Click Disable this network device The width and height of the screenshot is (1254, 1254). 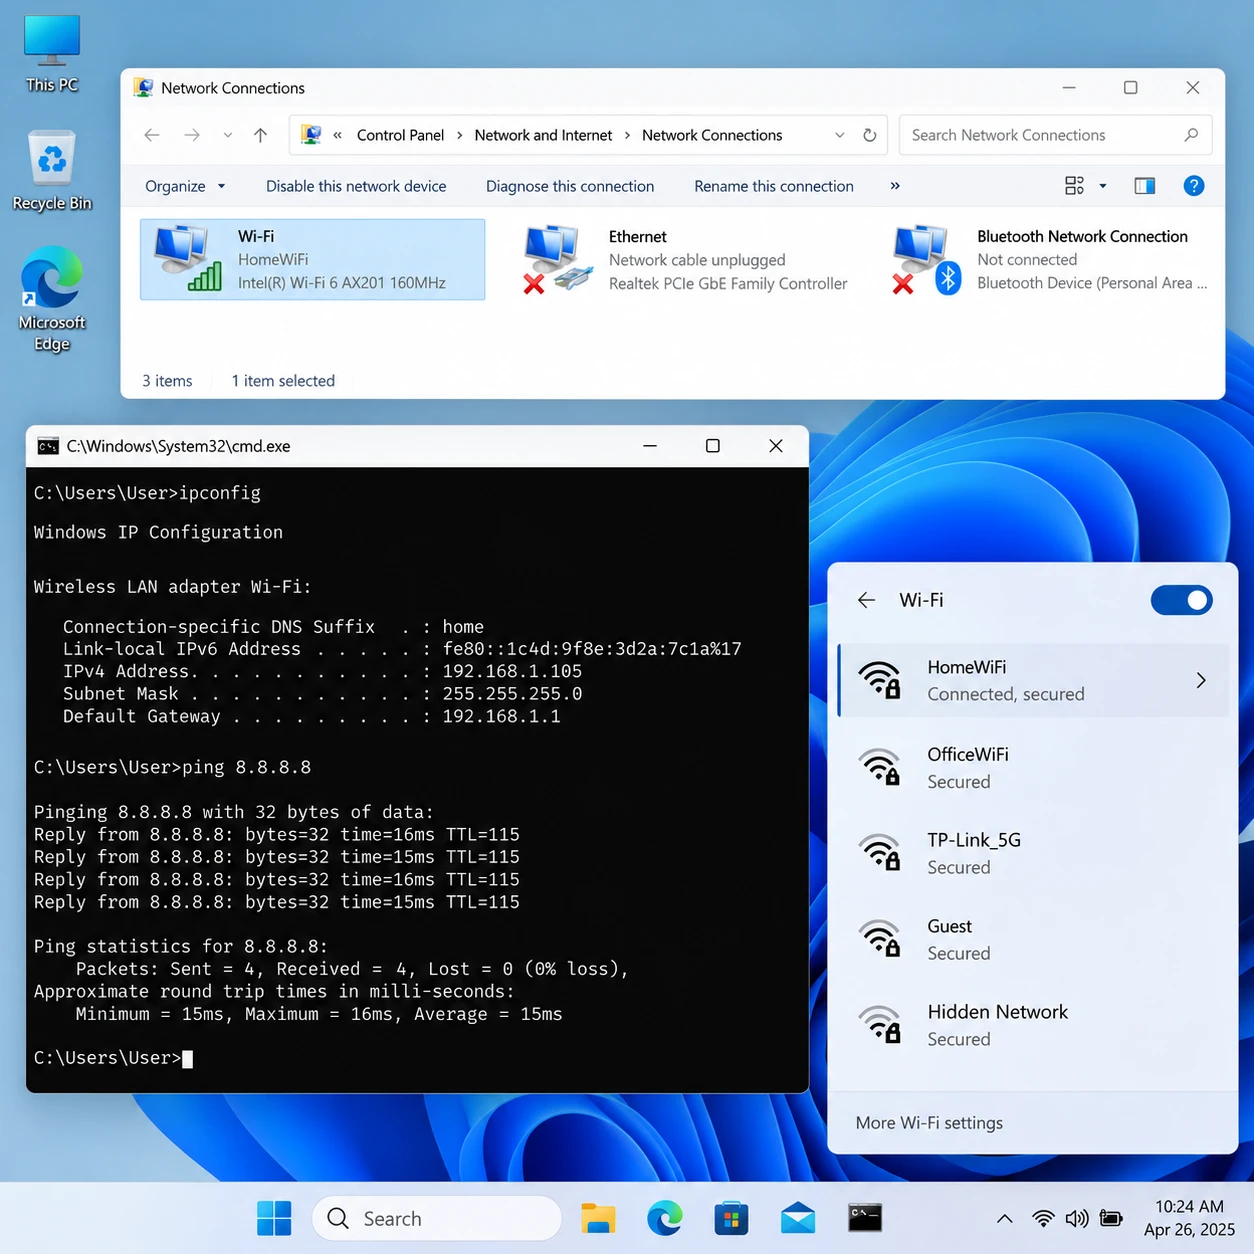(x=356, y=186)
